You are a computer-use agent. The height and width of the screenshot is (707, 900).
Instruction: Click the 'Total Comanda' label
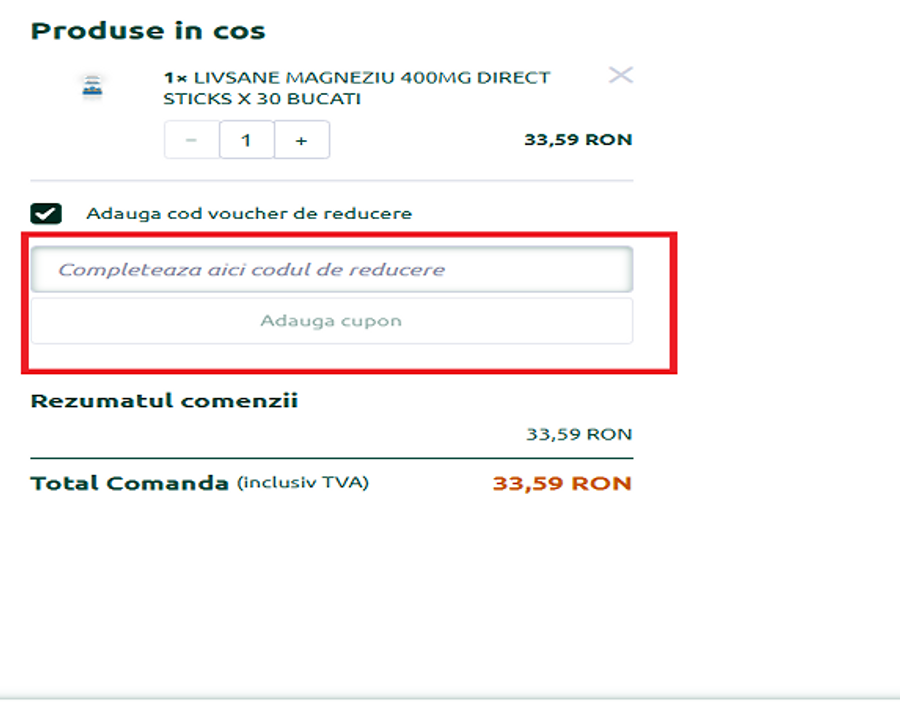129,484
